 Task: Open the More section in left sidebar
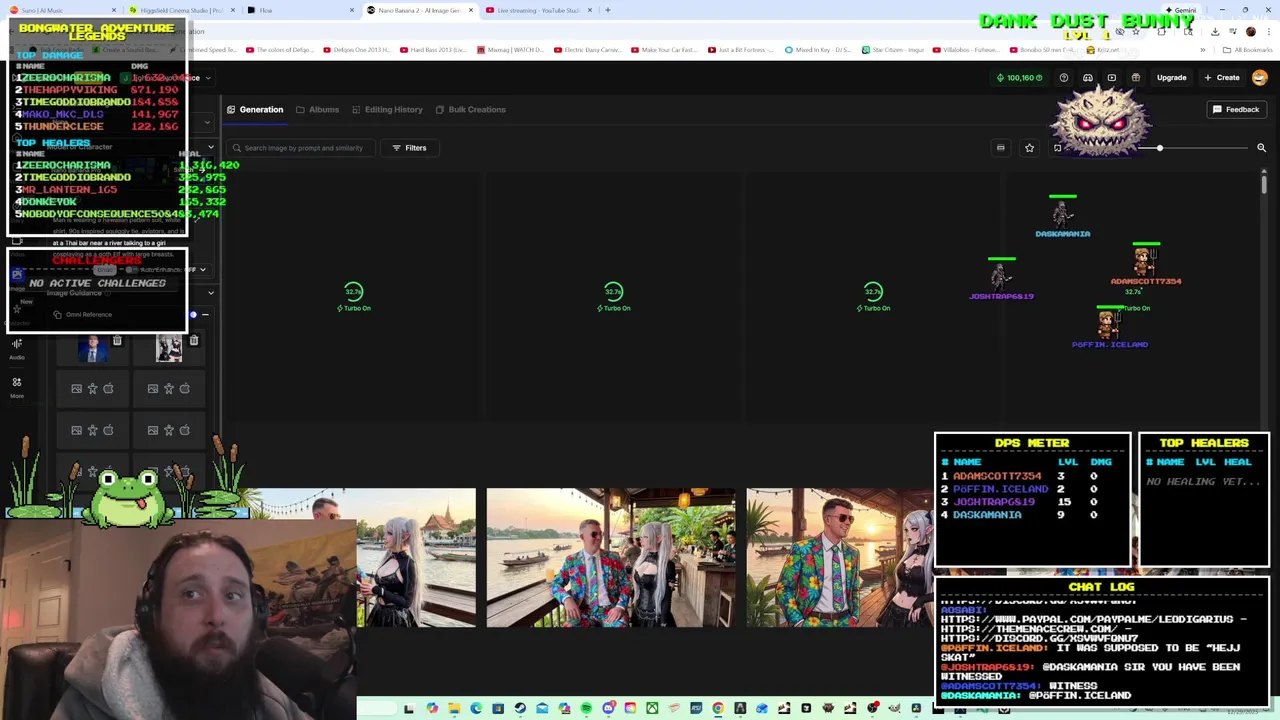[x=17, y=387]
